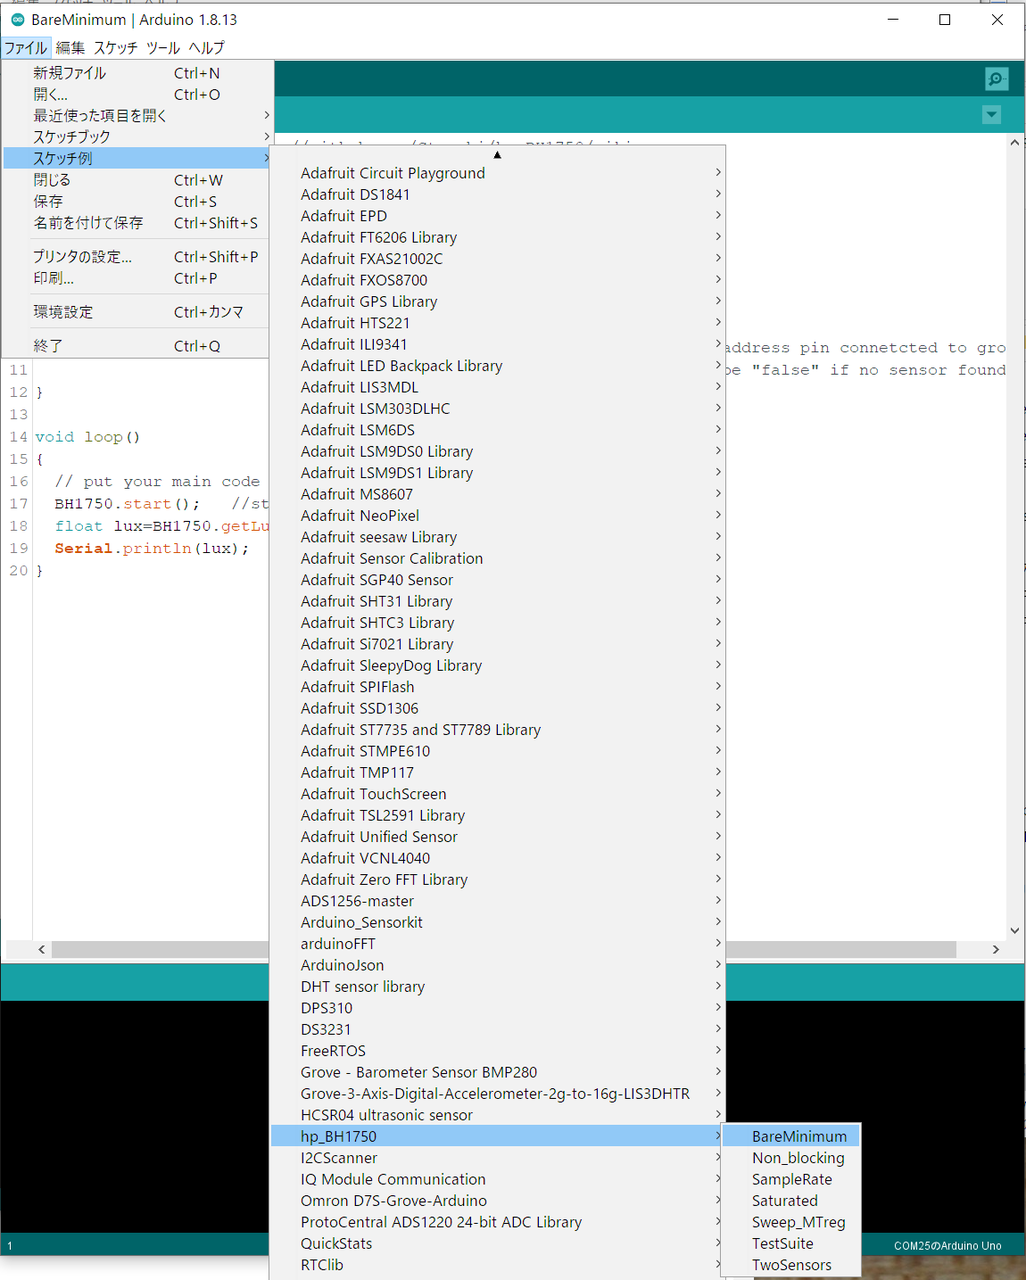The height and width of the screenshot is (1280, 1026).
Task: Expand the ArduinoJson examples submenu
Action: (342, 965)
